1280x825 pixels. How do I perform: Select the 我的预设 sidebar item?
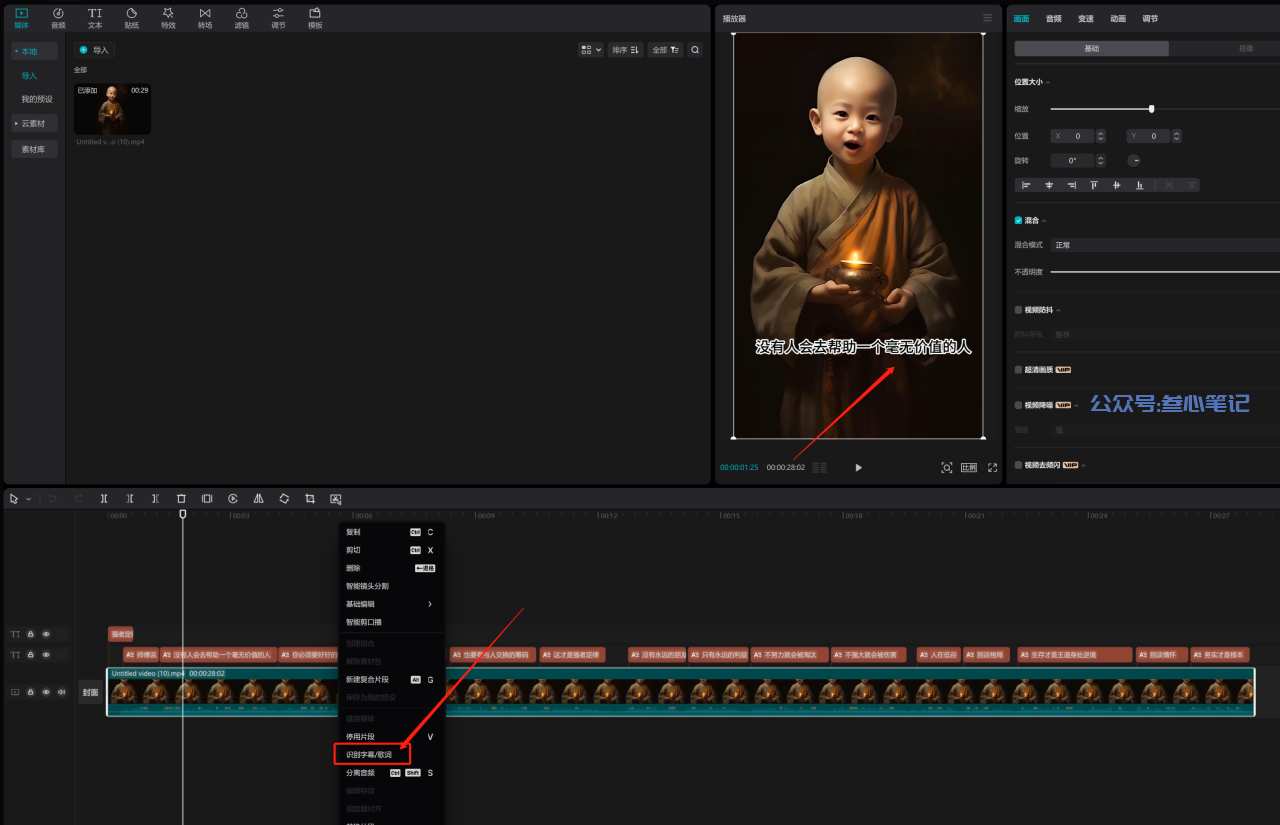tap(37, 99)
